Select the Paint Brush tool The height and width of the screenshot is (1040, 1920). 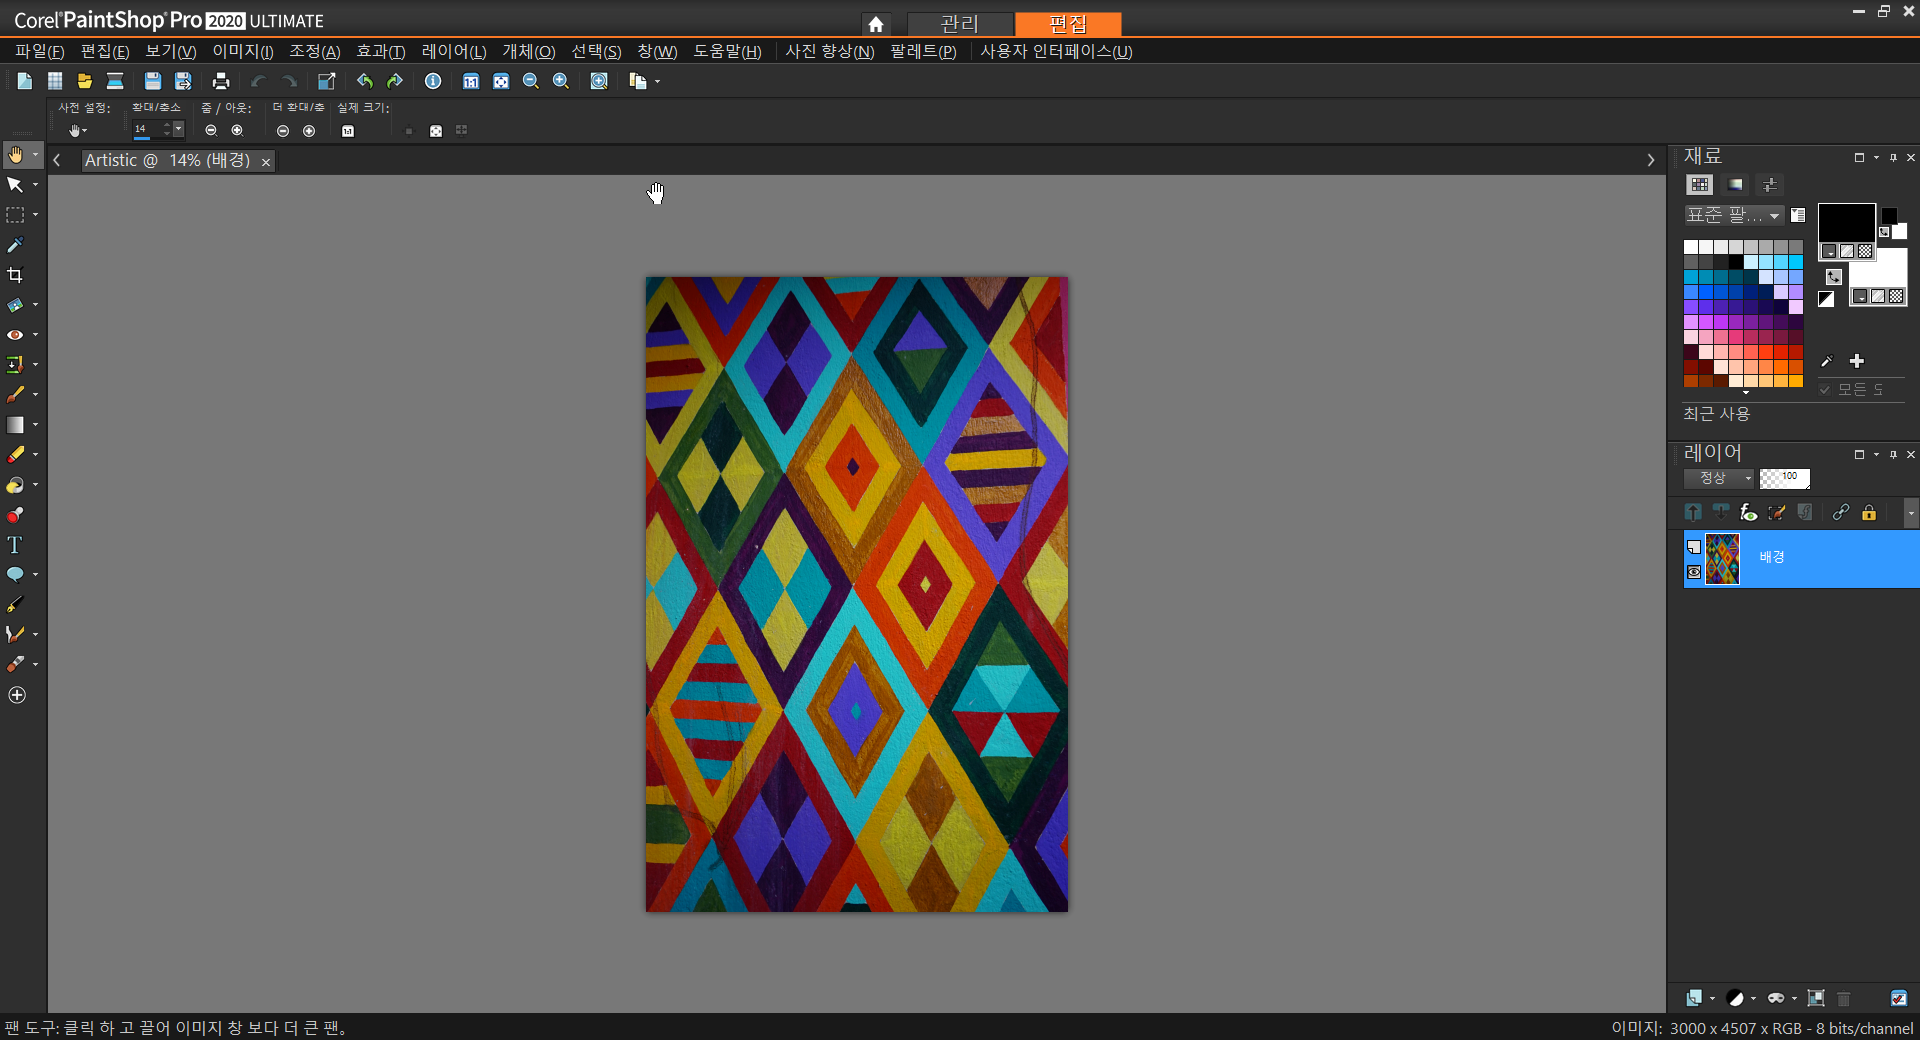pos(15,395)
